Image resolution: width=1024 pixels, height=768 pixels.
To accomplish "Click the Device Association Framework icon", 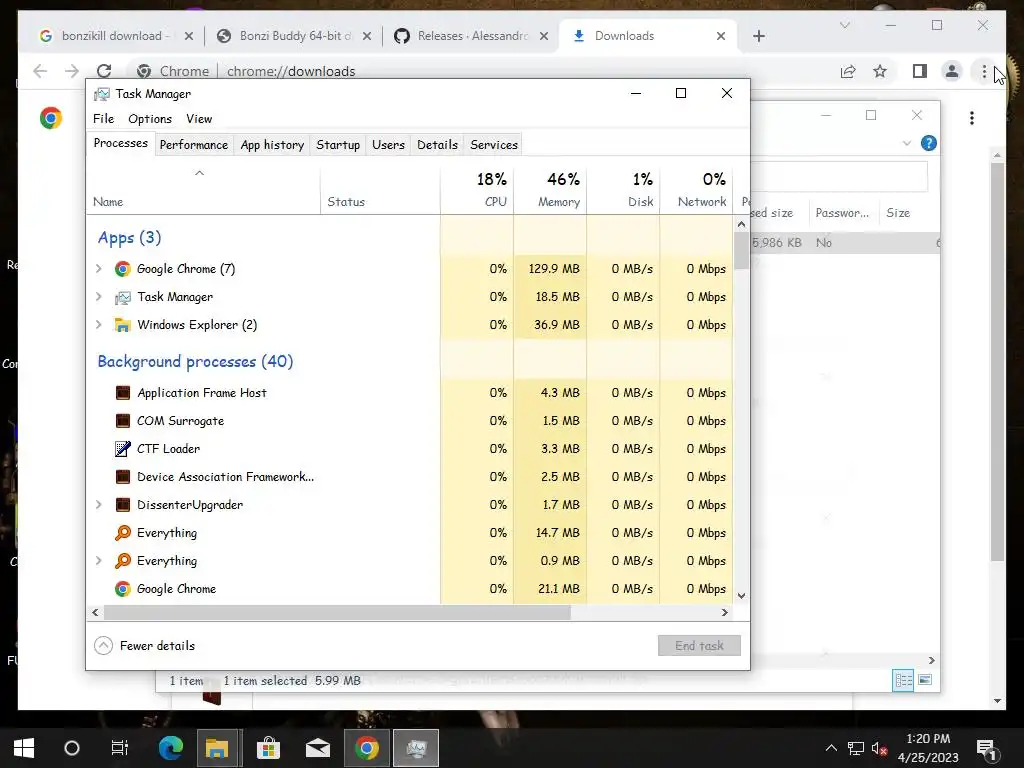I will click(x=122, y=477).
